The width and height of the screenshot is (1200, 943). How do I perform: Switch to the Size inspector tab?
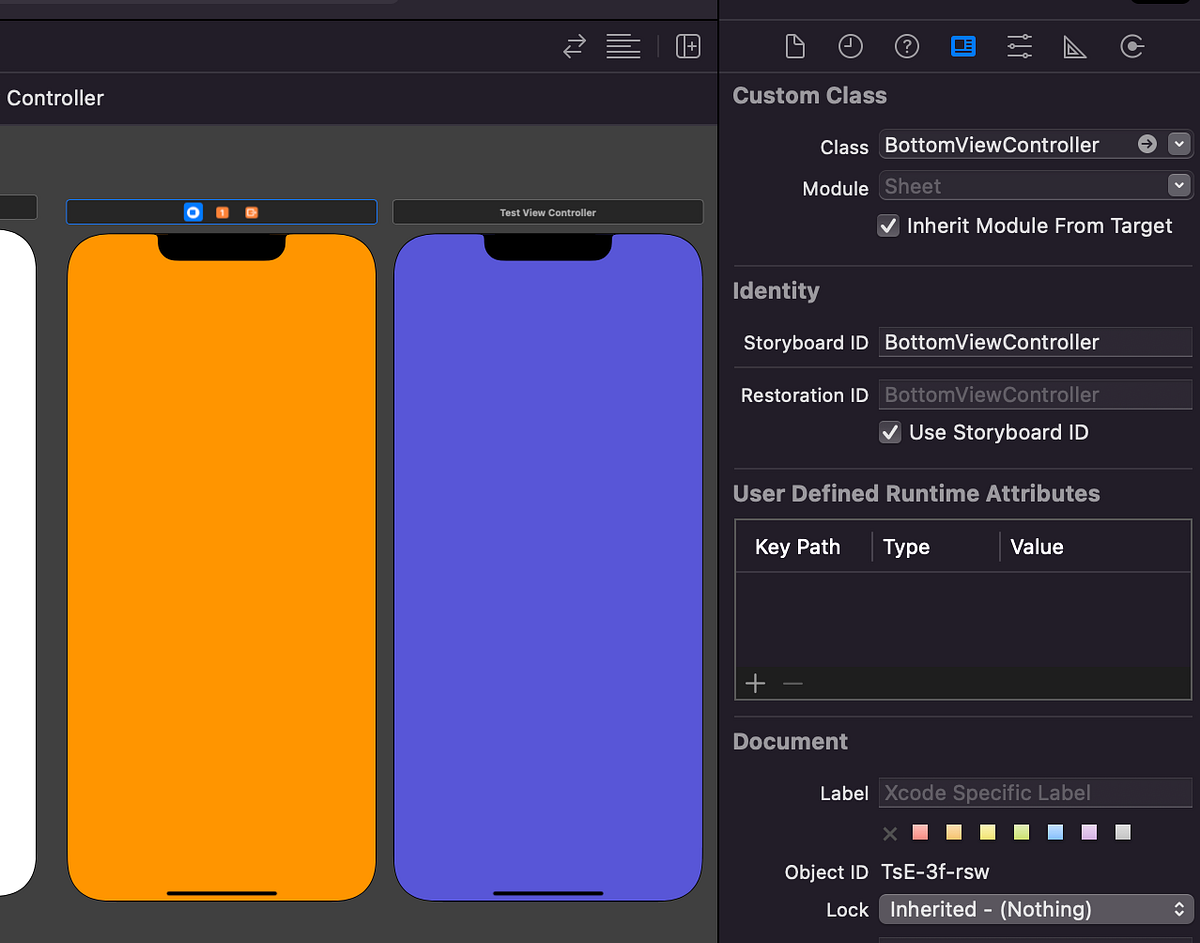pos(1075,46)
